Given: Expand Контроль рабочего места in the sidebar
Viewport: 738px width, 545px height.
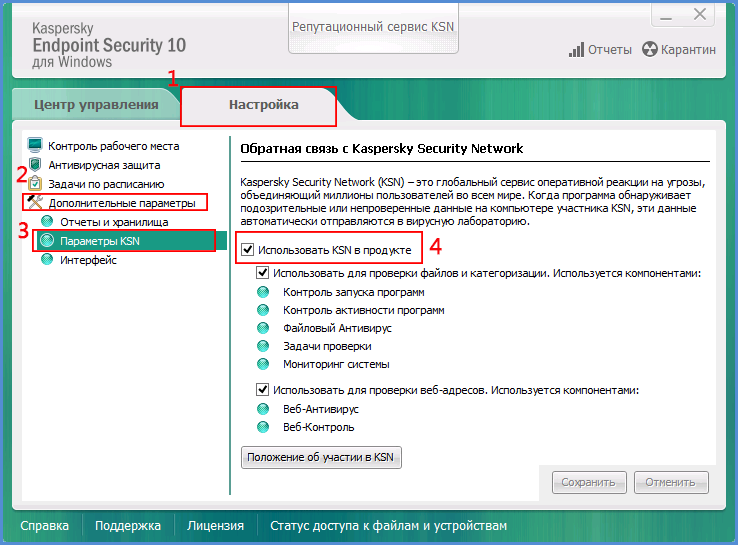Looking at the screenshot, I should click(113, 146).
